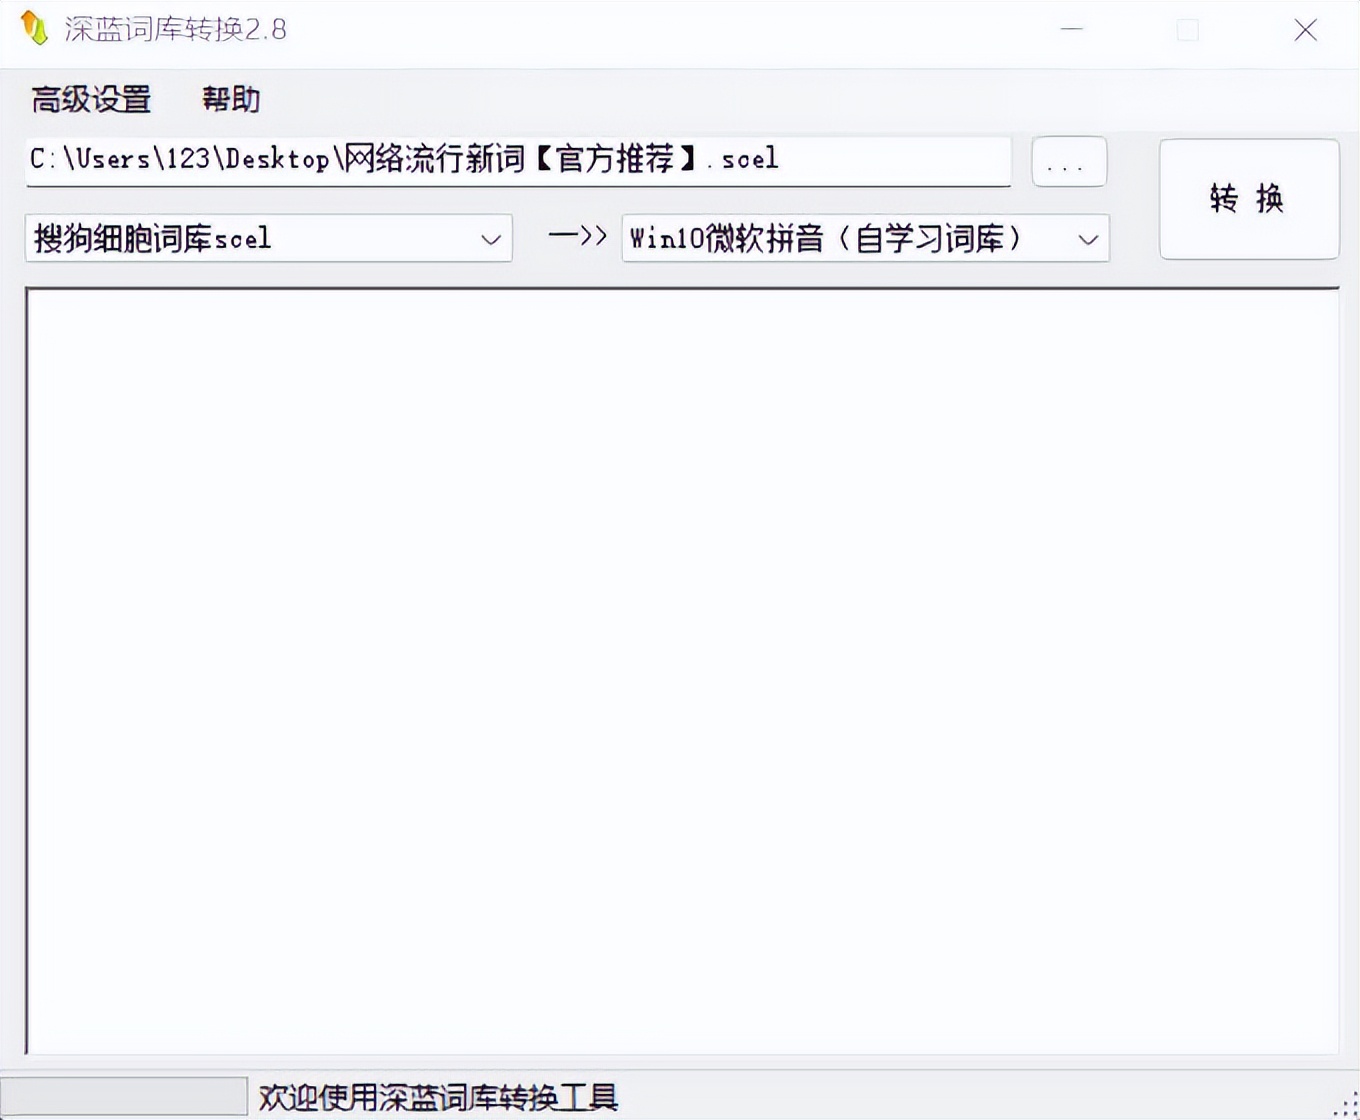Open the 高级设置 menu
The height and width of the screenshot is (1120, 1360).
pos(91,99)
